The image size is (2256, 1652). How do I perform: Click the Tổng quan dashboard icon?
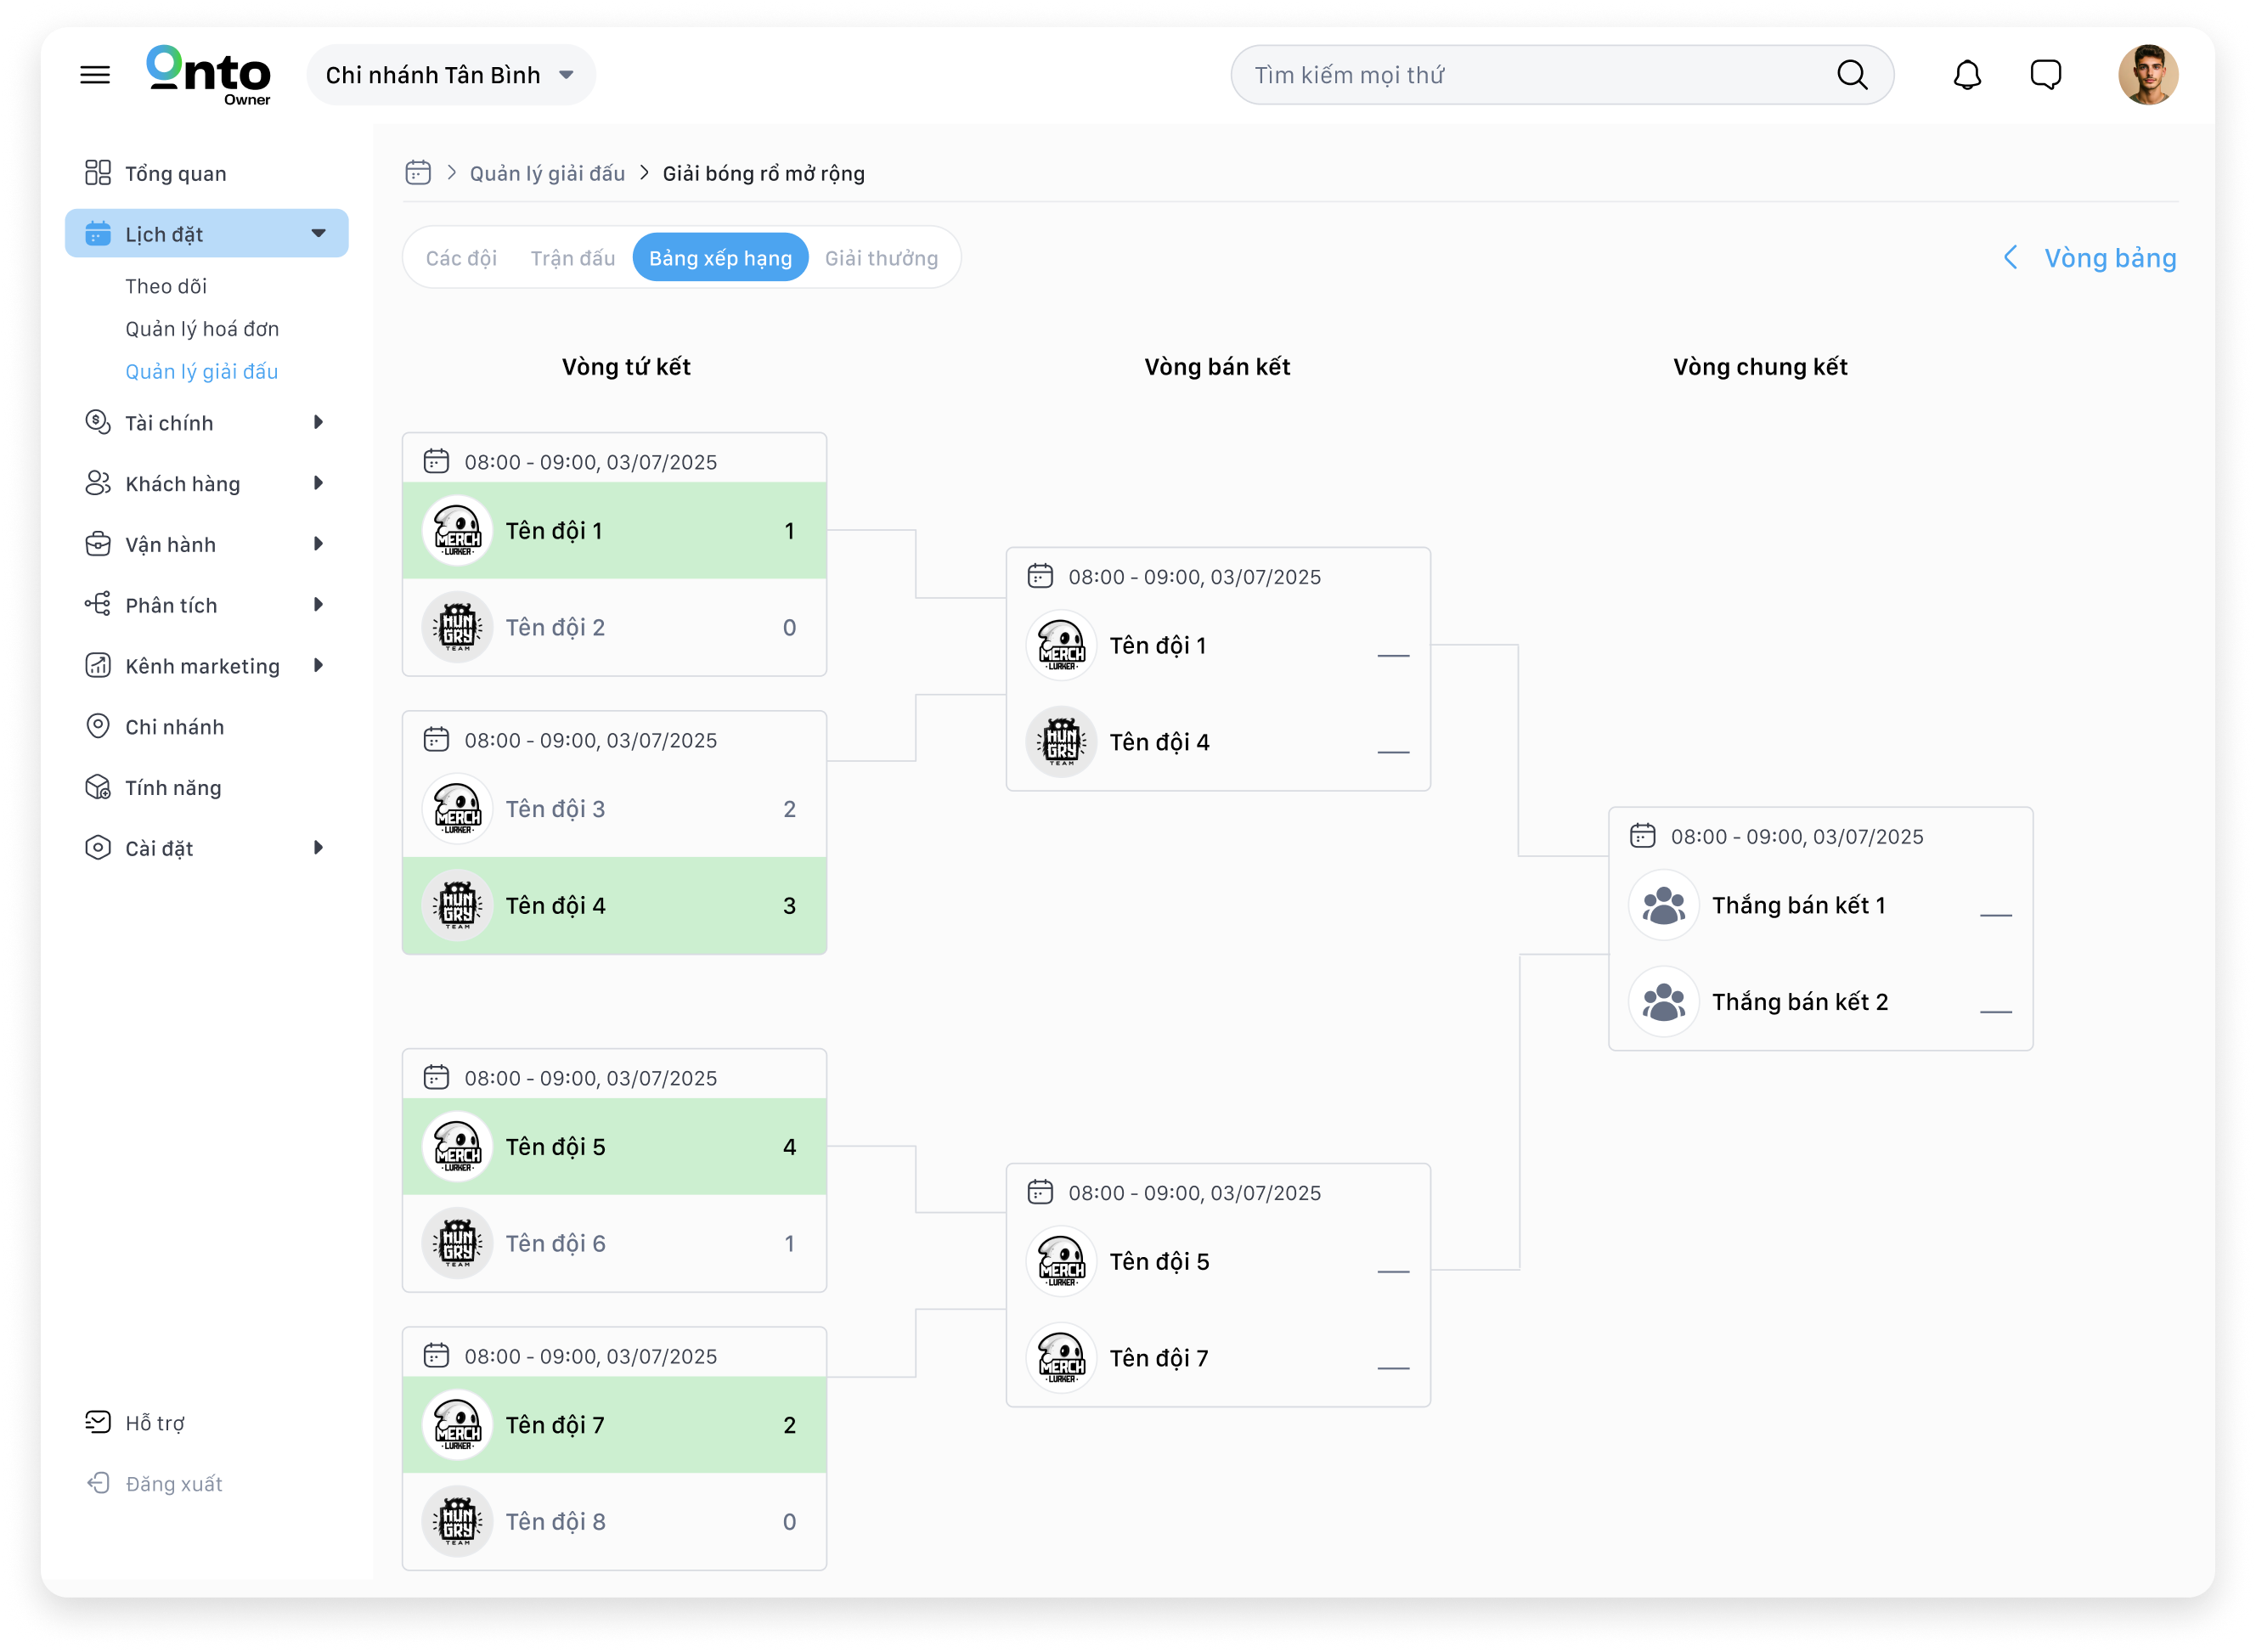[x=98, y=173]
